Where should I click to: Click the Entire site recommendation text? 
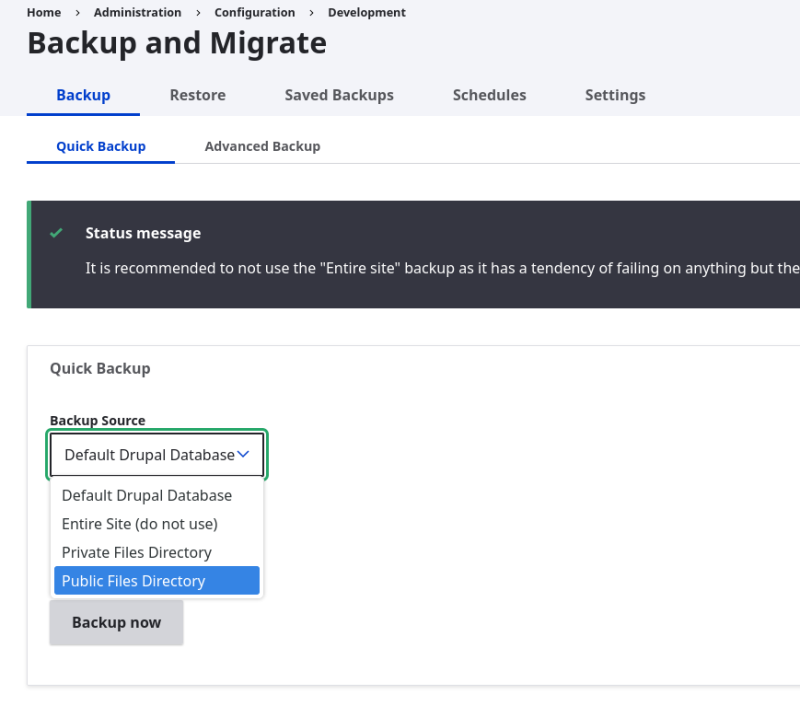442,268
